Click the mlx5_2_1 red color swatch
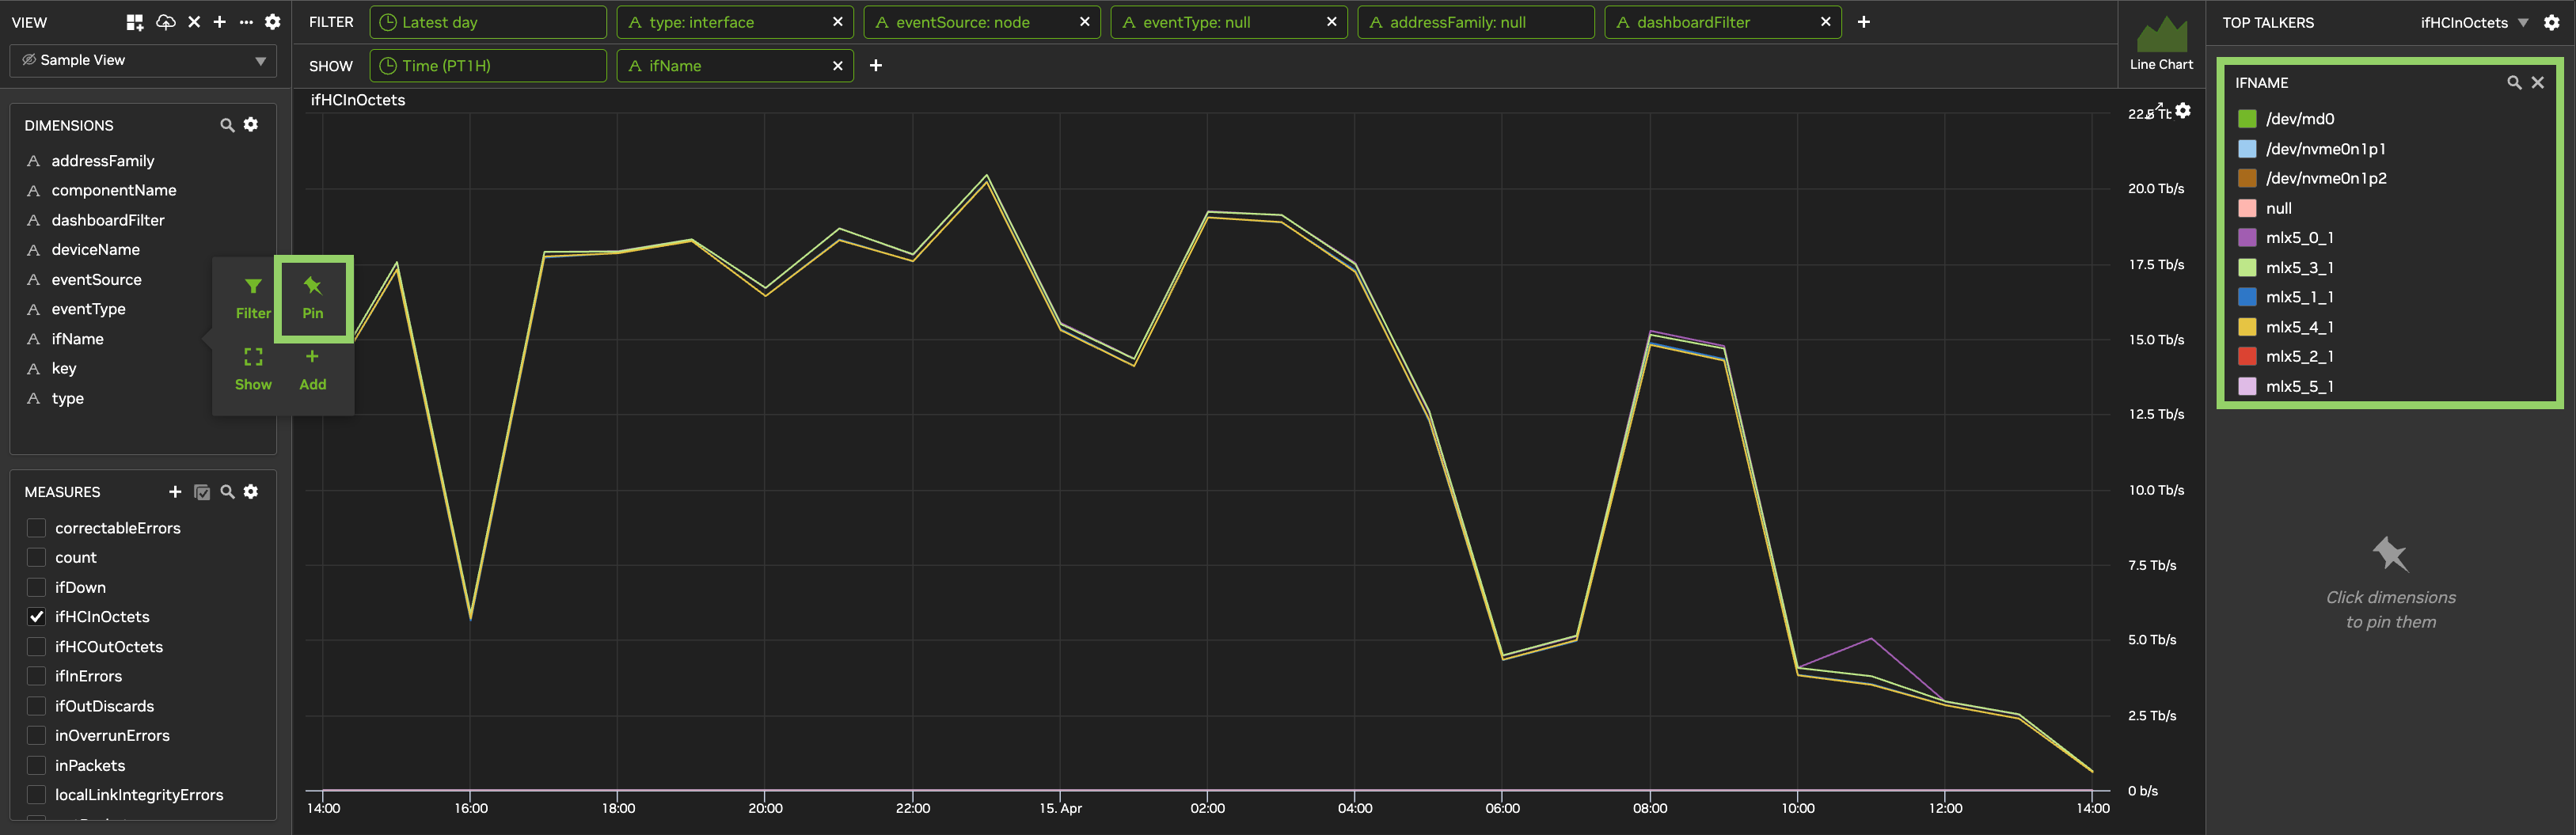The image size is (2576, 835). (2247, 356)
